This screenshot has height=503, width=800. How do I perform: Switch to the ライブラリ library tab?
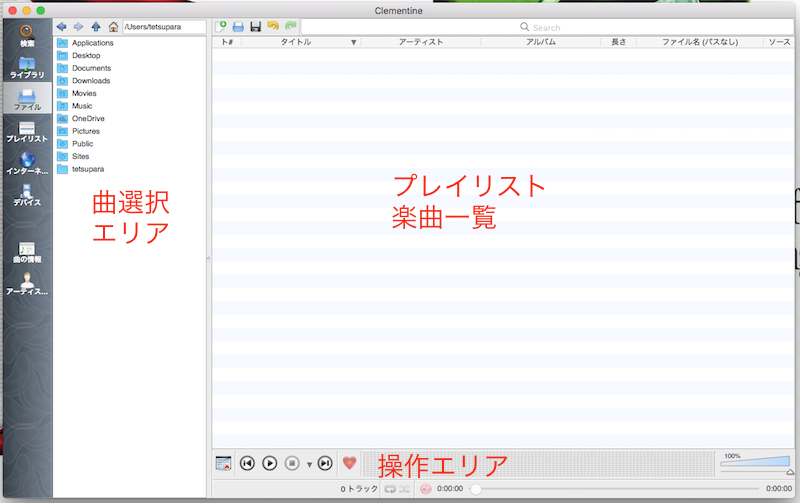[x=27, y=67]
